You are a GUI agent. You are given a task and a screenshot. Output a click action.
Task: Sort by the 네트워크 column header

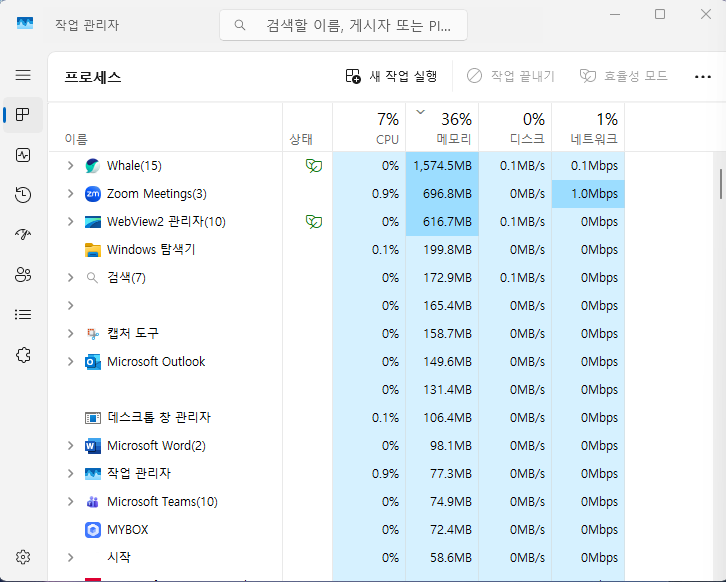pyautogui.click(x=588, y=127)
